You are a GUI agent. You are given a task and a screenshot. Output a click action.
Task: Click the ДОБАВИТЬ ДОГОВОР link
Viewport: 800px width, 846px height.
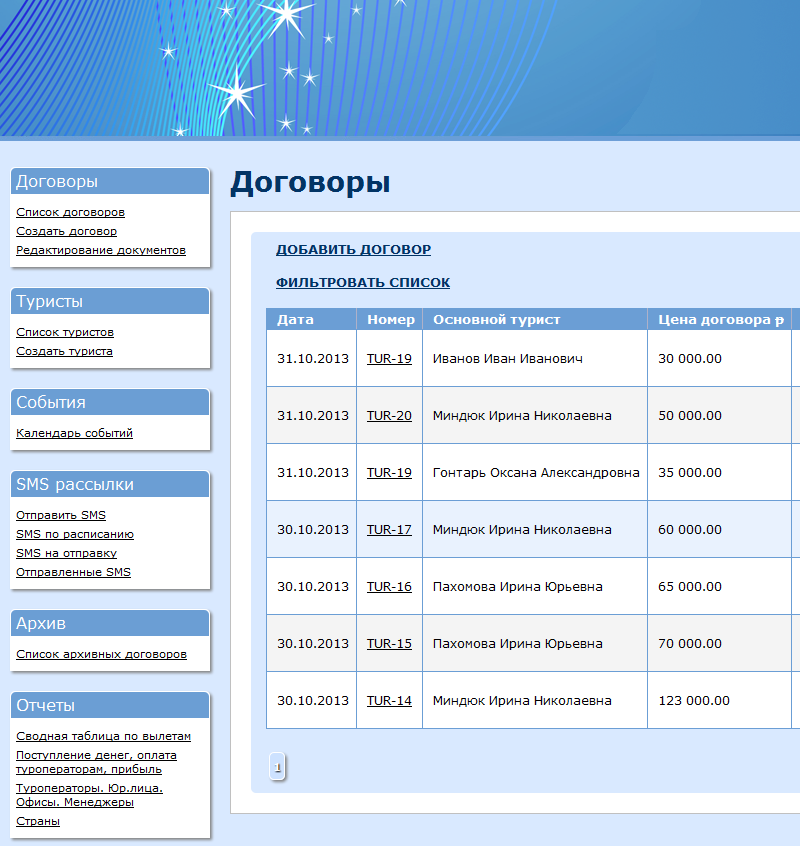point(353,249)
